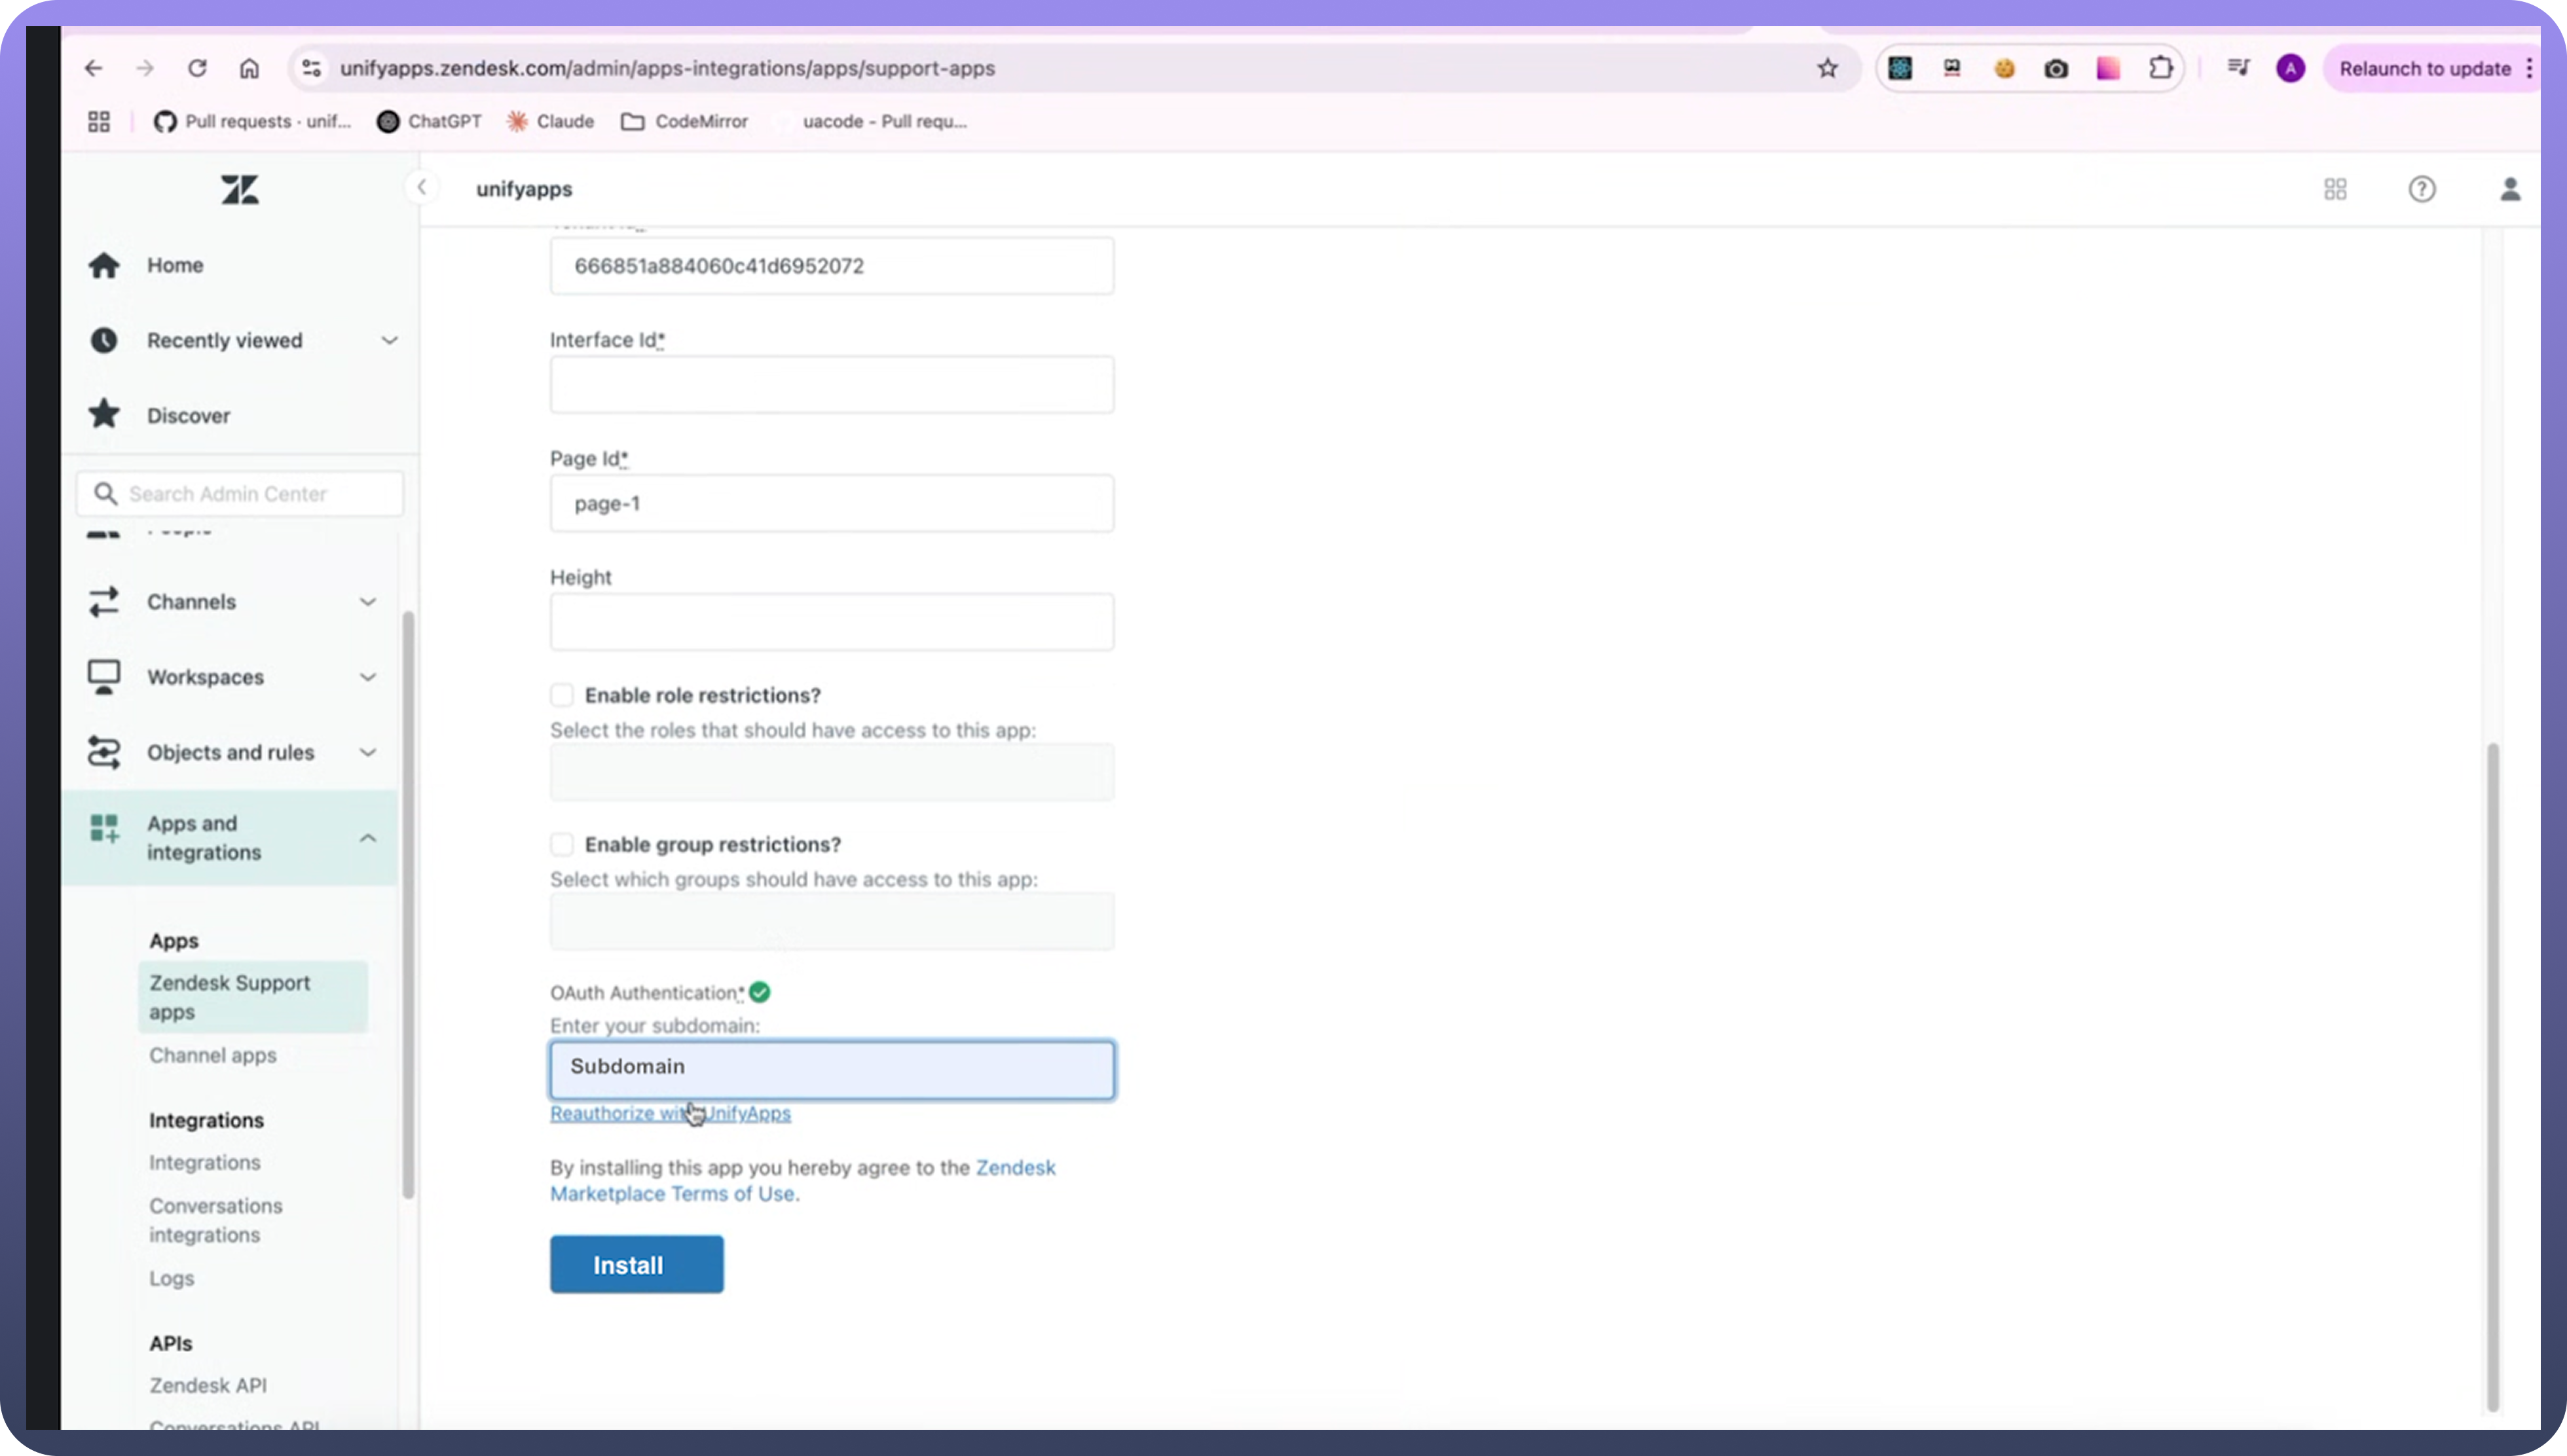Open the browser extensions puzzle icon
This screenshot has height=1456, width=2567.
pos(2160,68)
